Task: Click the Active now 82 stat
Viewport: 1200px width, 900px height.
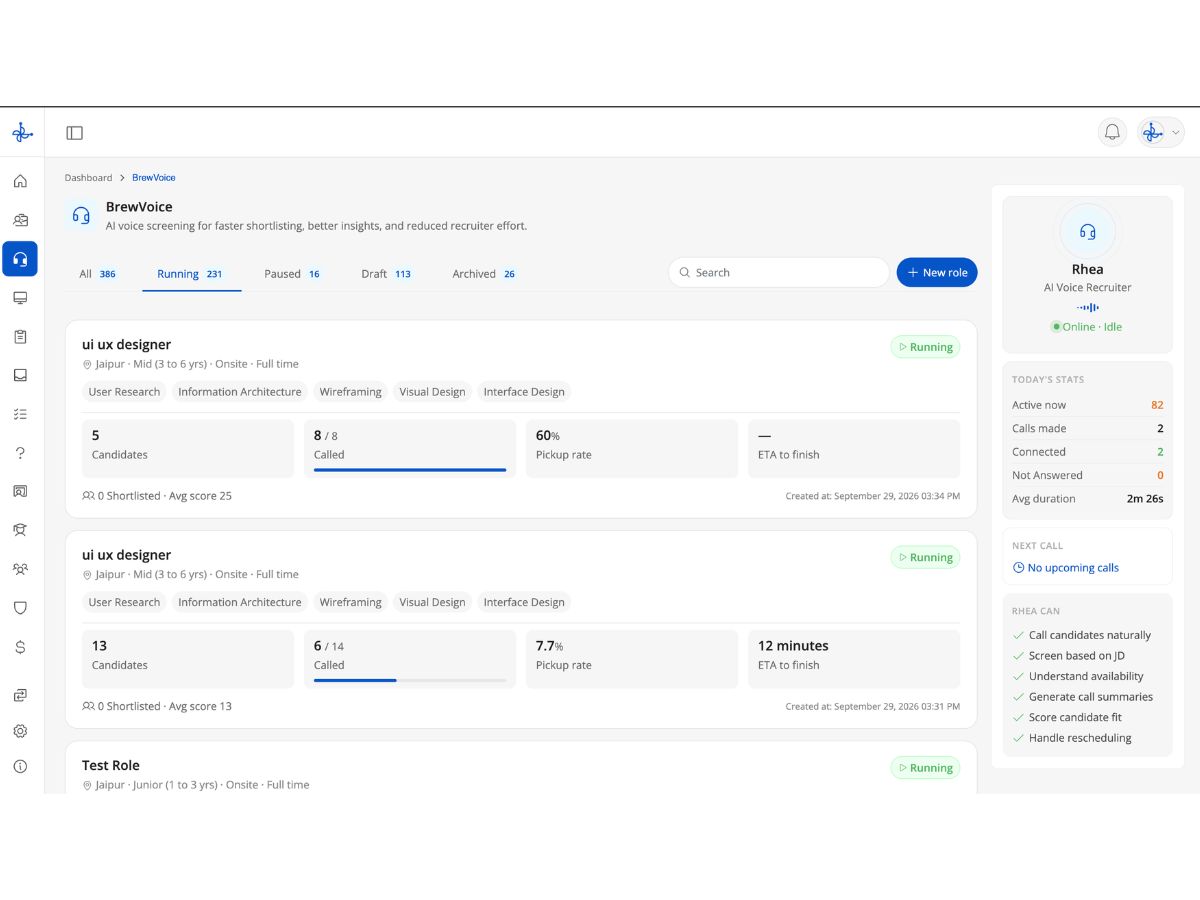Action: coord(1088,405)
